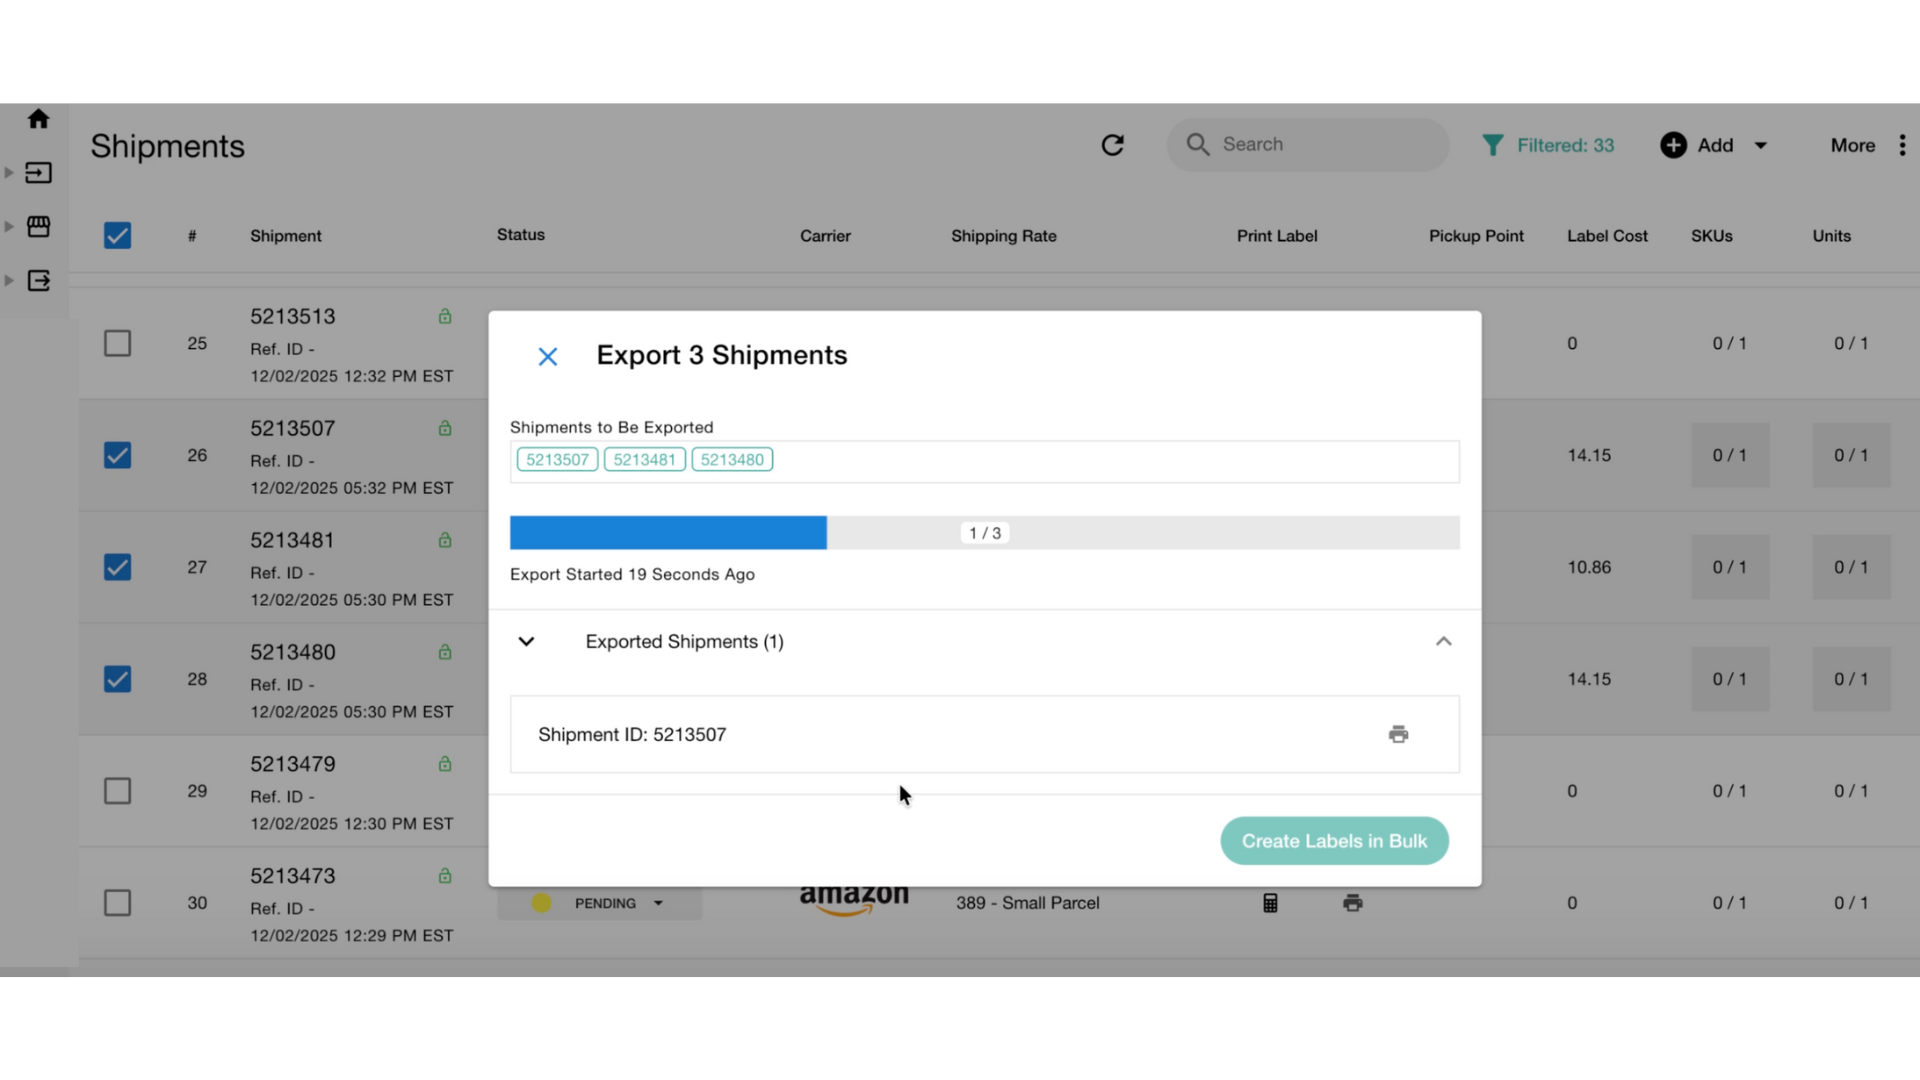Collapse the Exported Shipments section
1920x1080 pixels.
click(x=1443, y=641)
